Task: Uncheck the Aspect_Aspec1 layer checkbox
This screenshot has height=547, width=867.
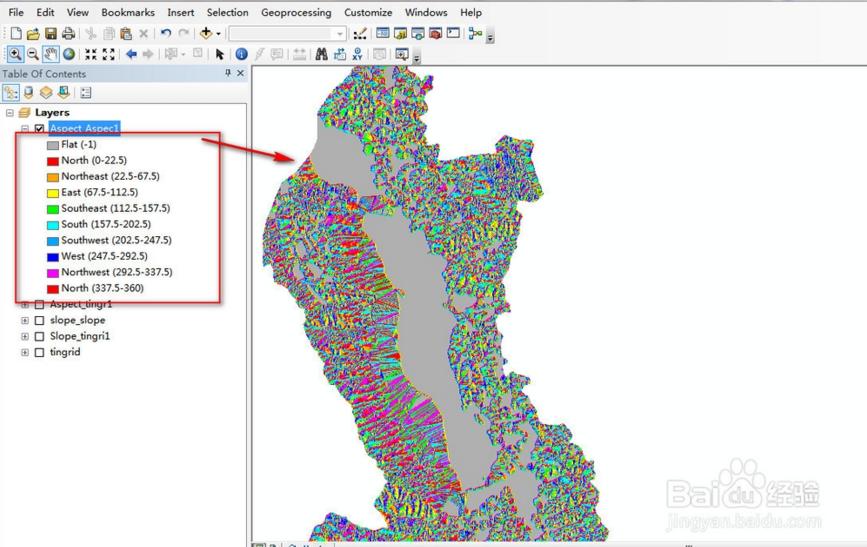Action: click(x=39, y=128)
